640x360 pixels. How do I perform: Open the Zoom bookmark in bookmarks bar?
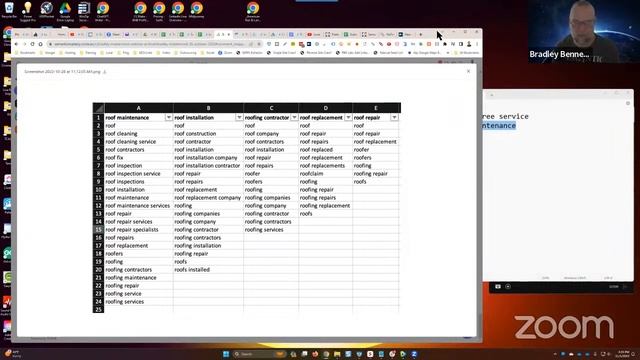point(225,53)
